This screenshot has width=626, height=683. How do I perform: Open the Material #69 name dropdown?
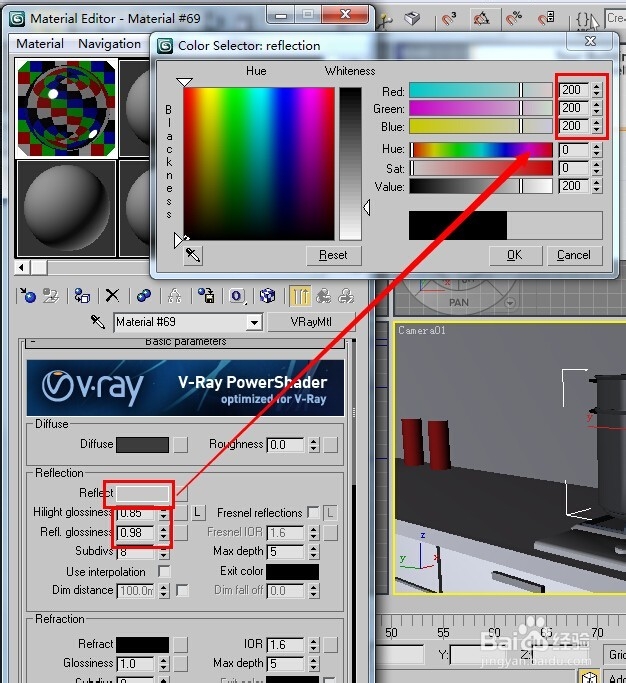coord(254,323)
